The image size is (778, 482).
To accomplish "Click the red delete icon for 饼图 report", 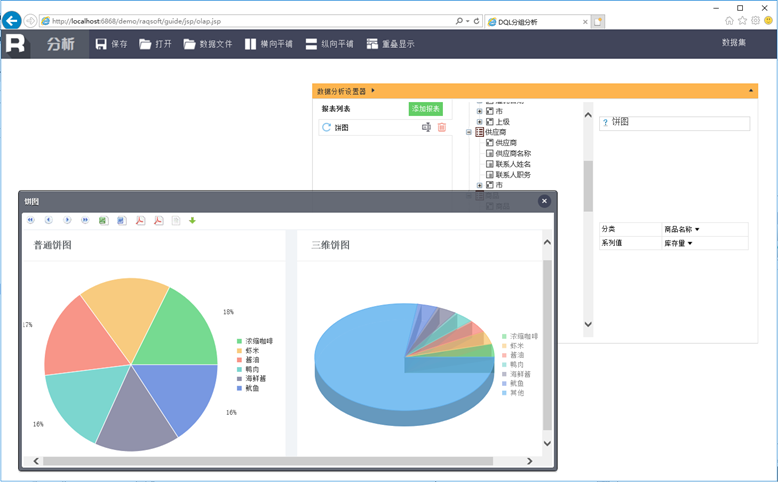I will (x=442, y=128).
